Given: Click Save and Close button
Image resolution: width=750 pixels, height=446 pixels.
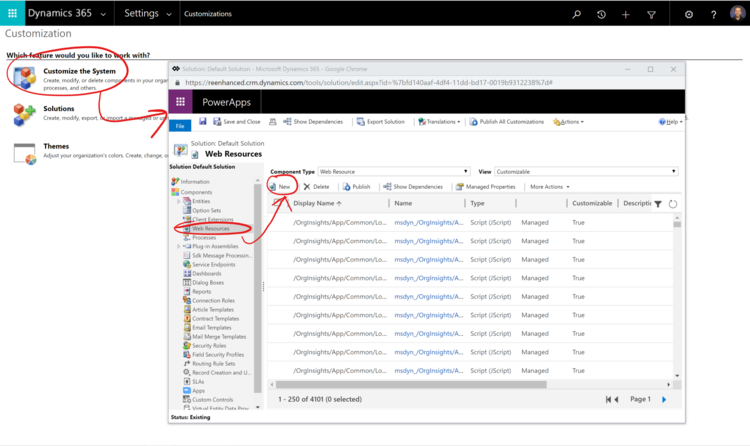Looking at the screenshot, I should pos(237,122).
